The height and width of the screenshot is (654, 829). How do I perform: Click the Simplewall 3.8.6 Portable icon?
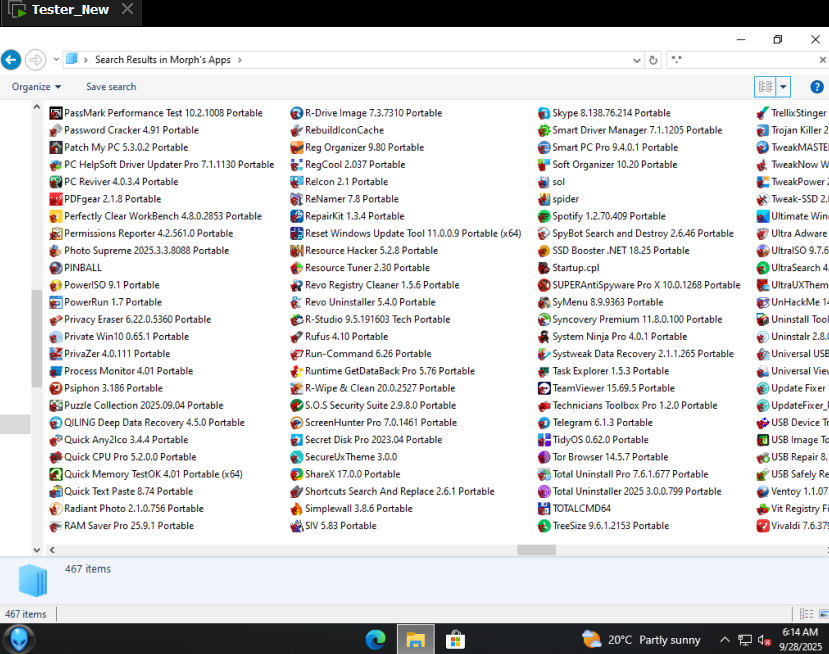pyautogui.click(x=297, y=509)
